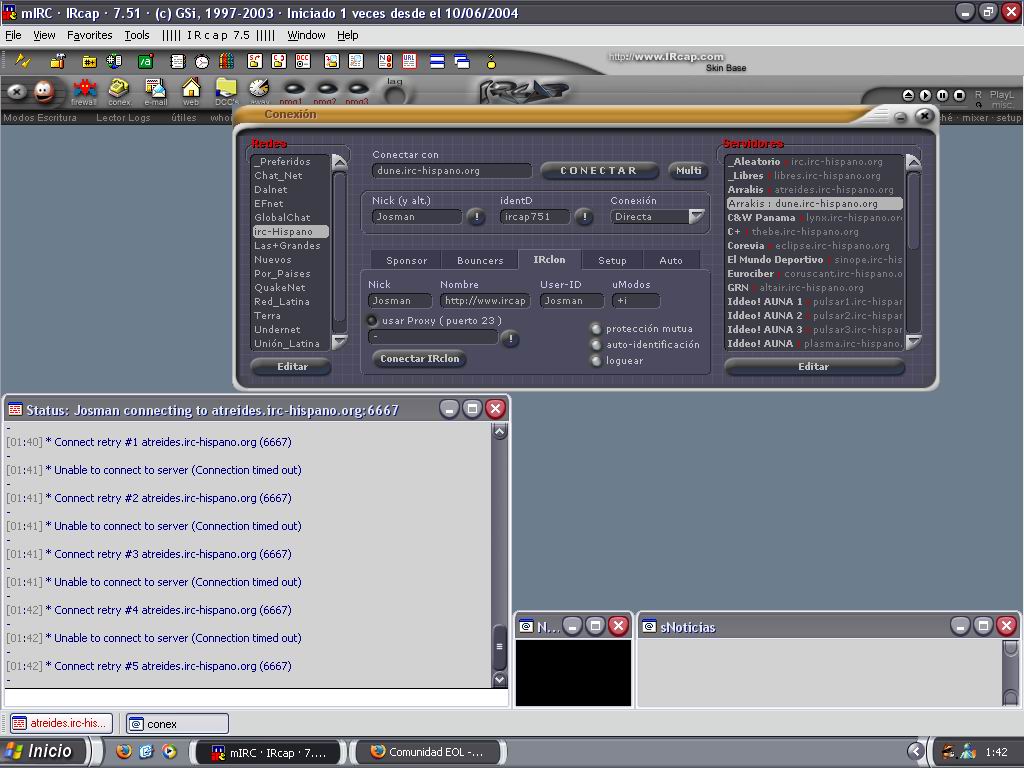Click the tile windows toolbar icon
The width and height of the screenshot is (1024, 768).
pos(437,61)
